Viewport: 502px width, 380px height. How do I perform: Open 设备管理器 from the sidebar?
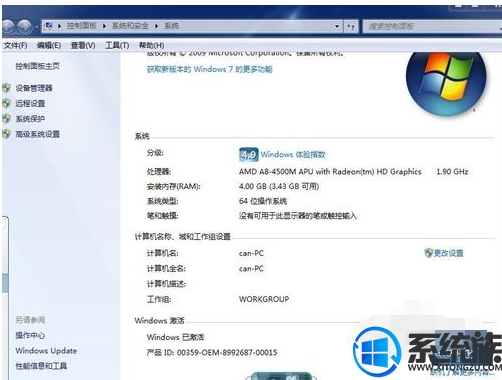pos(34,88)
